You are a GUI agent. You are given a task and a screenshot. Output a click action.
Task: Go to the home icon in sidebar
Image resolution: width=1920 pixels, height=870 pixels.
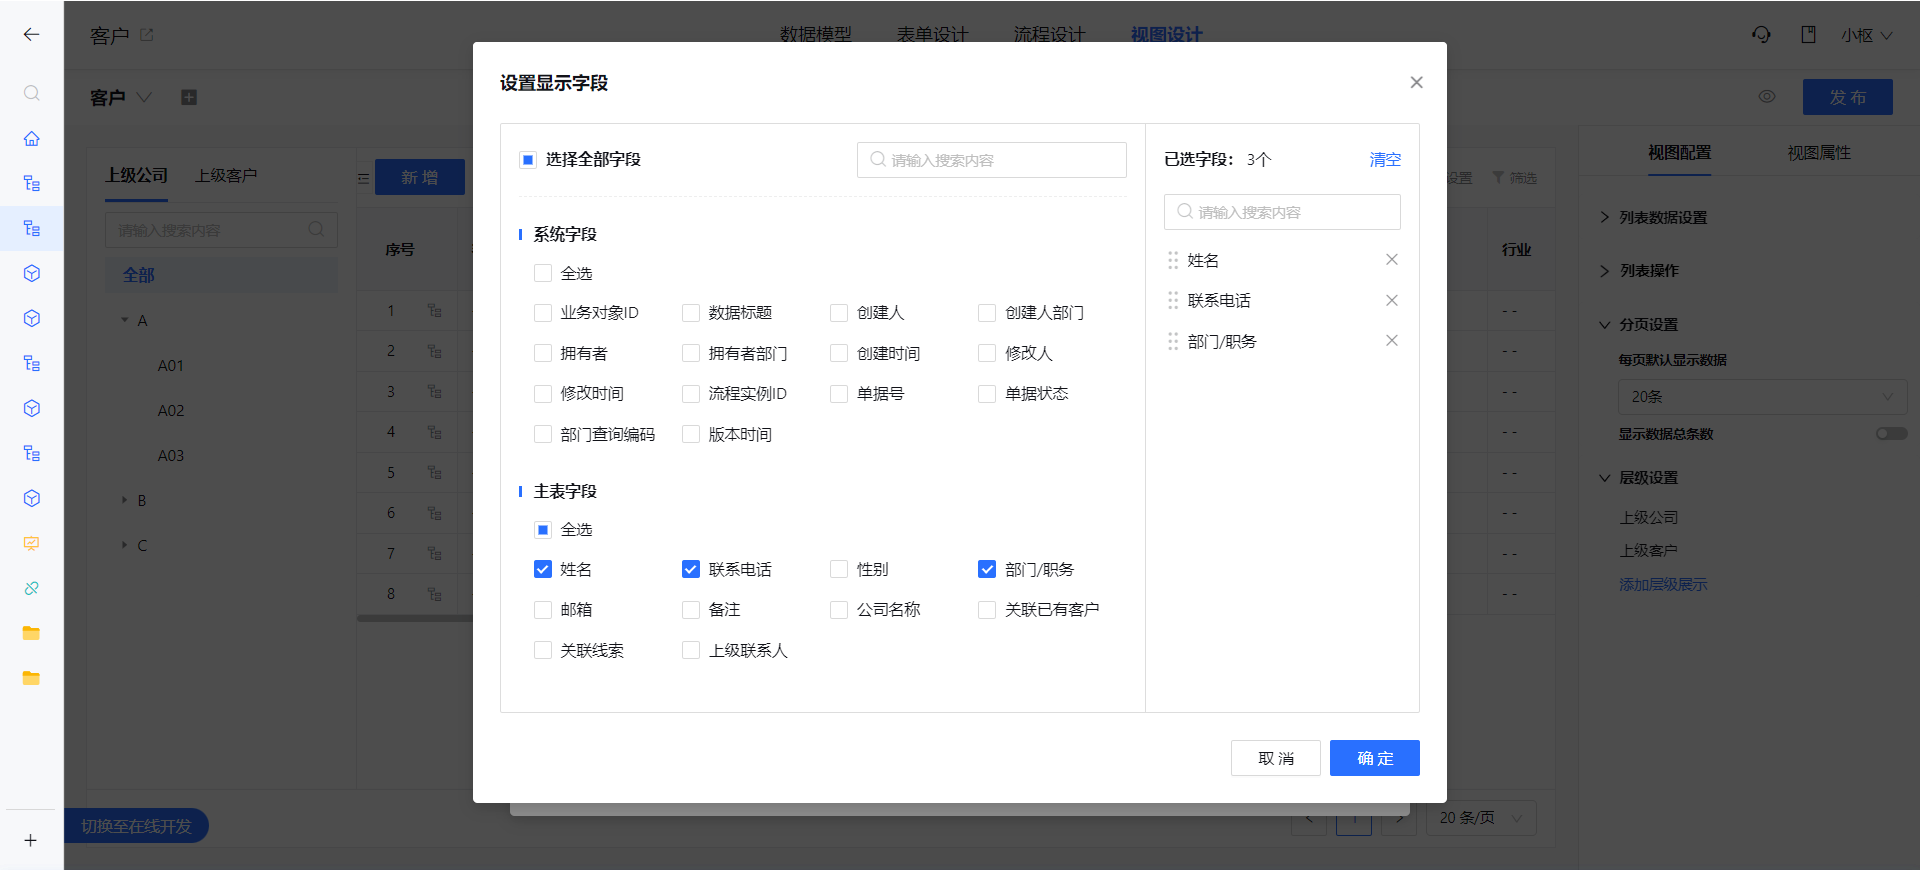[31, 138]
